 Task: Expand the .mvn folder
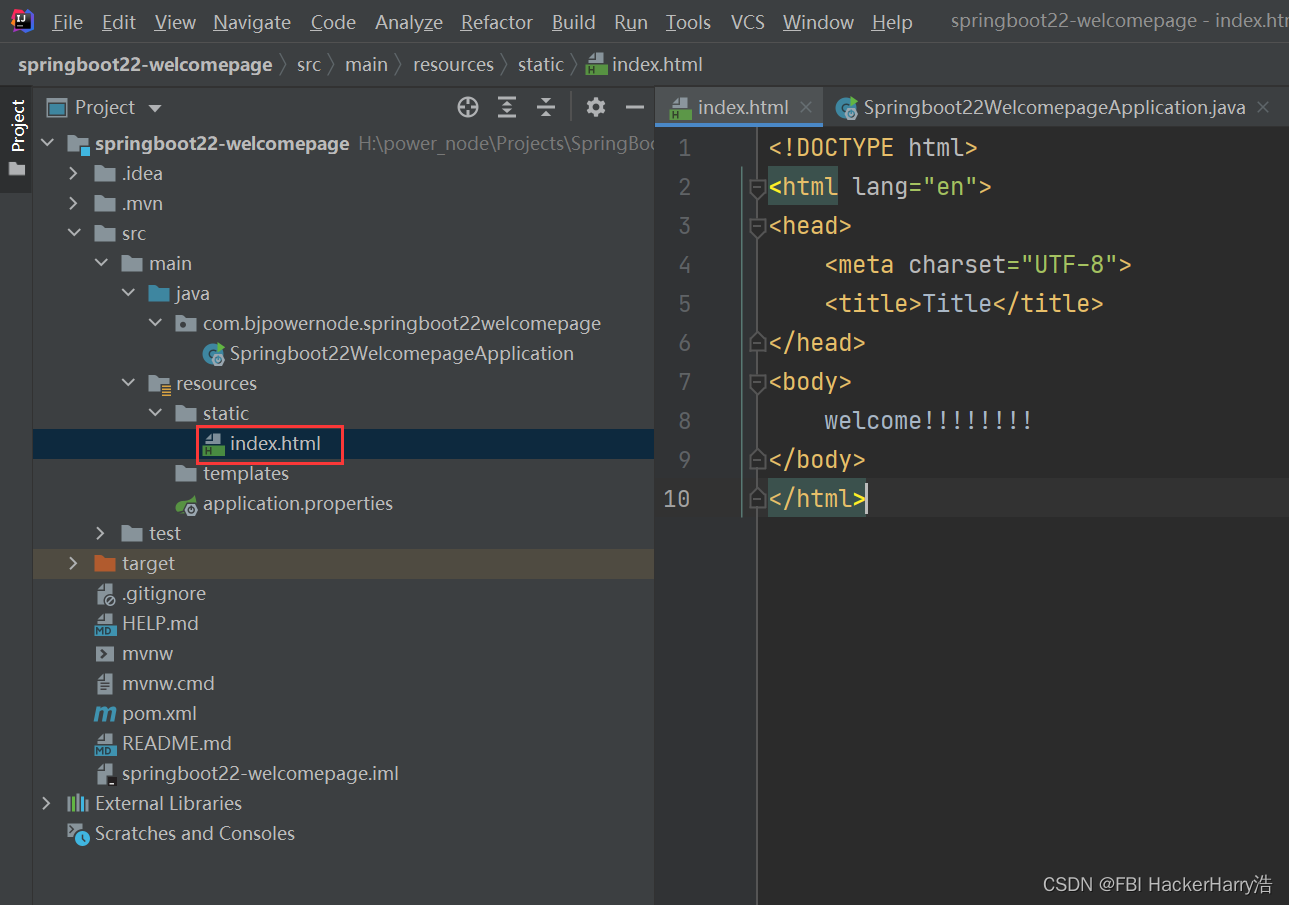click(x=73, y=204)
